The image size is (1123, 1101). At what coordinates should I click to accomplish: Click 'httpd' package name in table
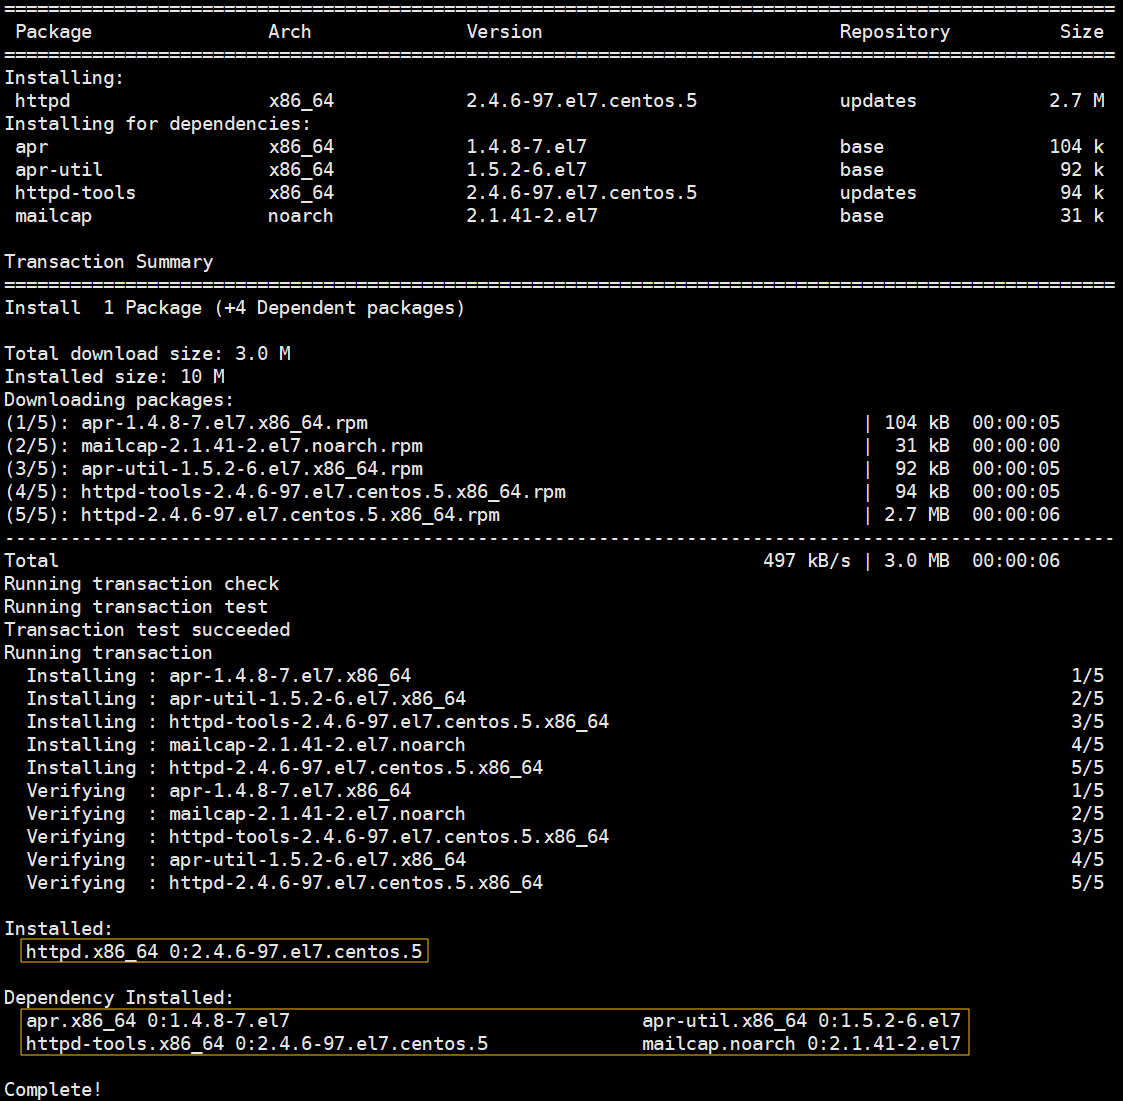point(43,100)
